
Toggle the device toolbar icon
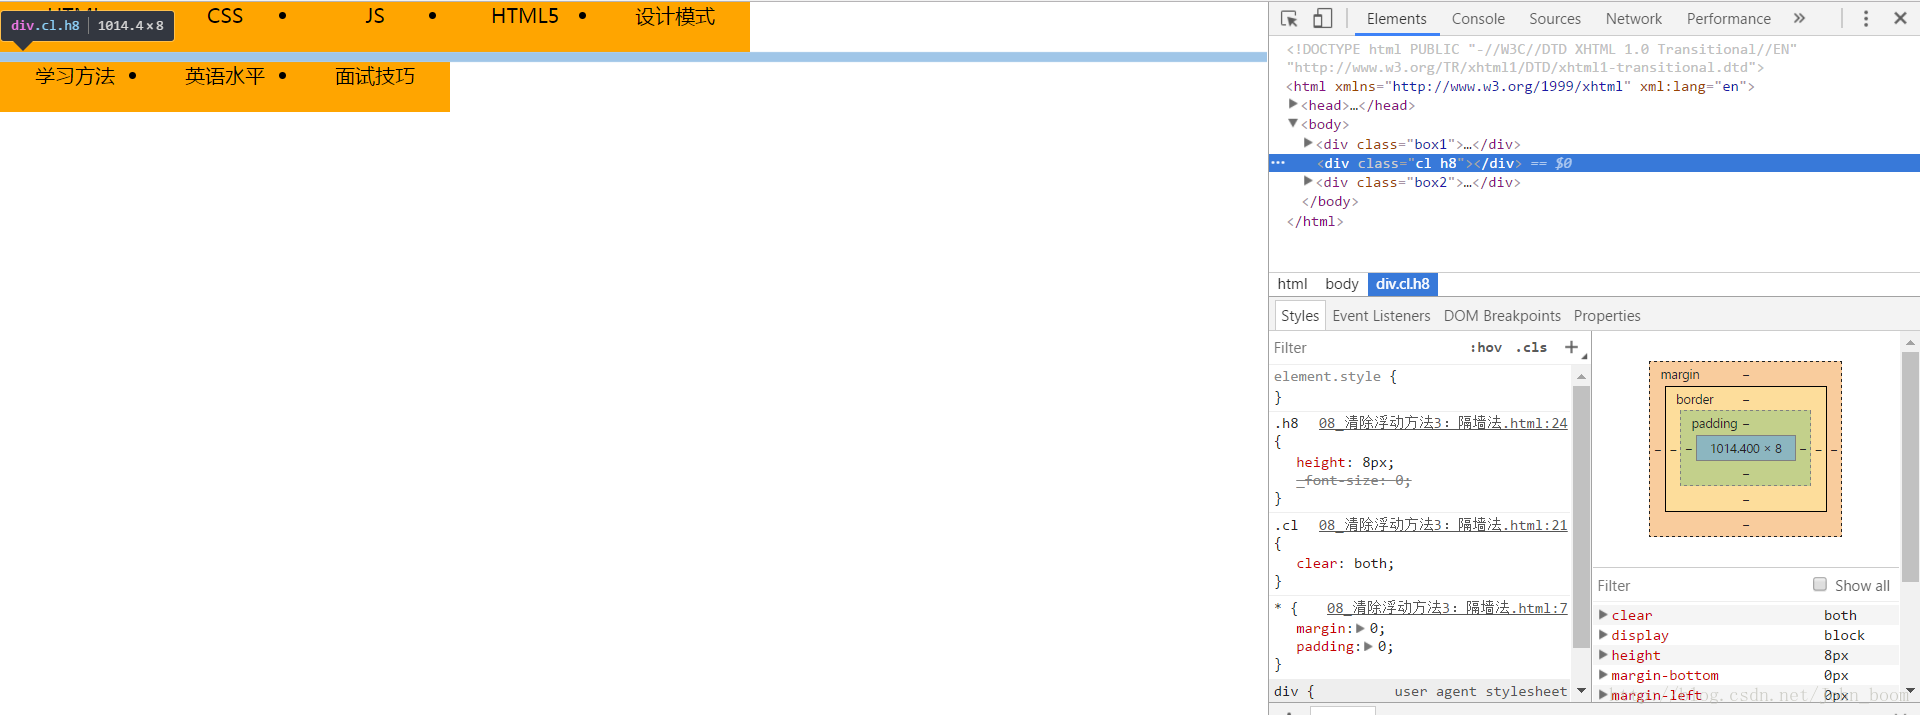[x=1322, y=18]
